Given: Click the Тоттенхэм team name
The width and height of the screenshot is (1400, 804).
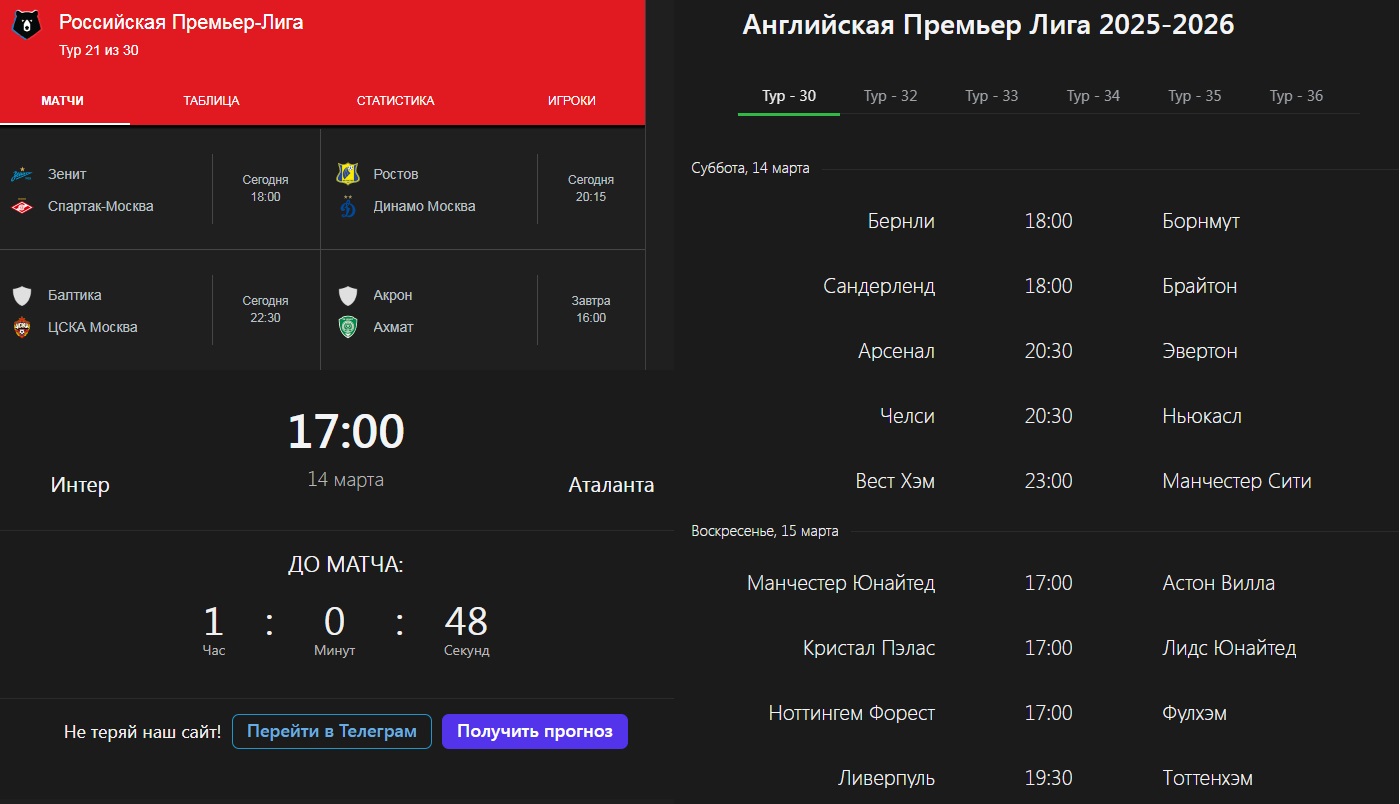Looking at the screenshot, I should [x=1208, y=778].
